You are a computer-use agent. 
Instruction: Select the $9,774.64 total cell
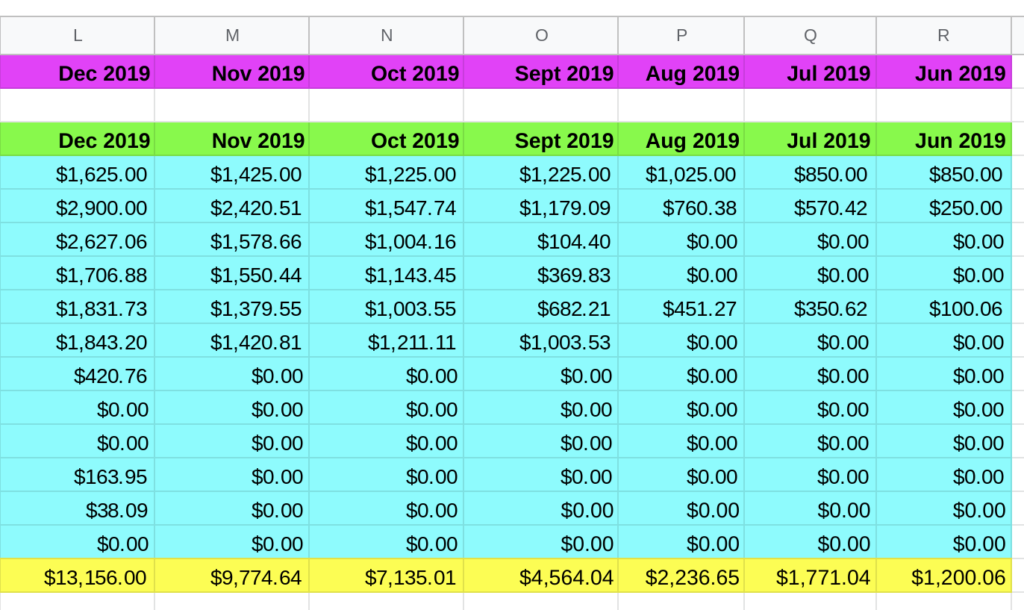coord(232,577)
